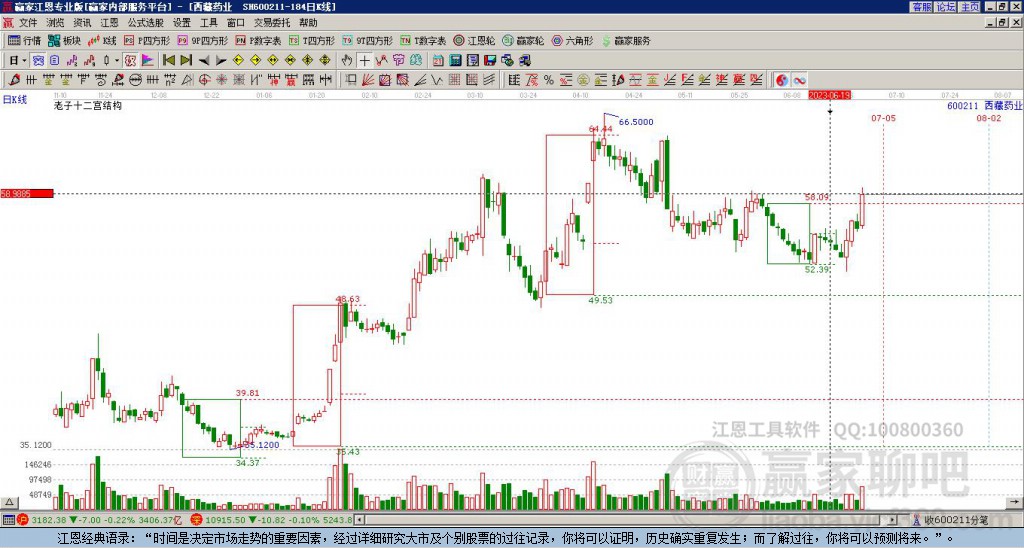The image size is (1024, 548).
Task: Open 赢家服务 with dollar icon
Action: pos(626,40)
